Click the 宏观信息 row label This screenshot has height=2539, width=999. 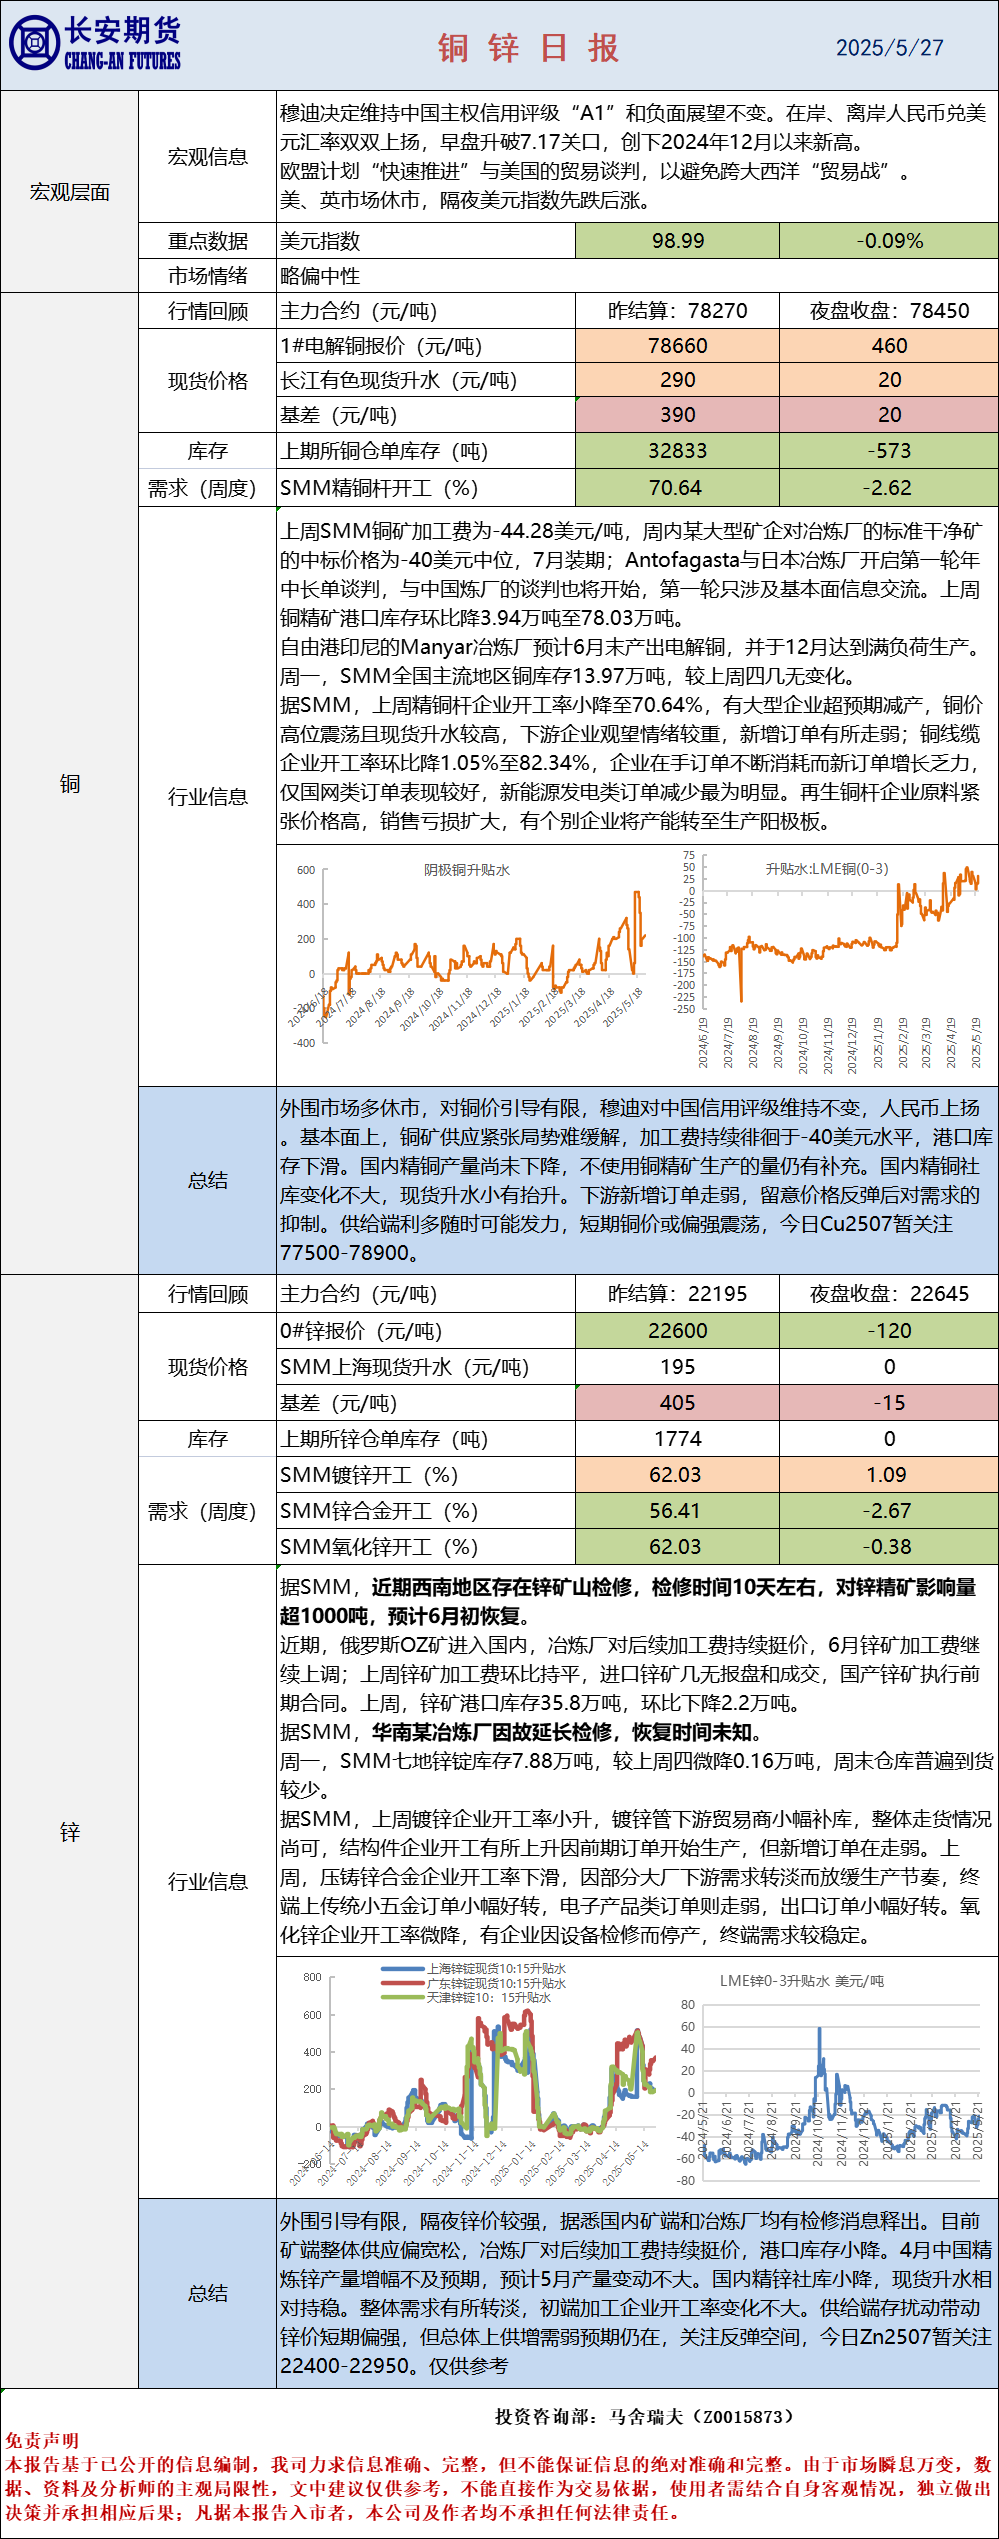tap(207, 157)
